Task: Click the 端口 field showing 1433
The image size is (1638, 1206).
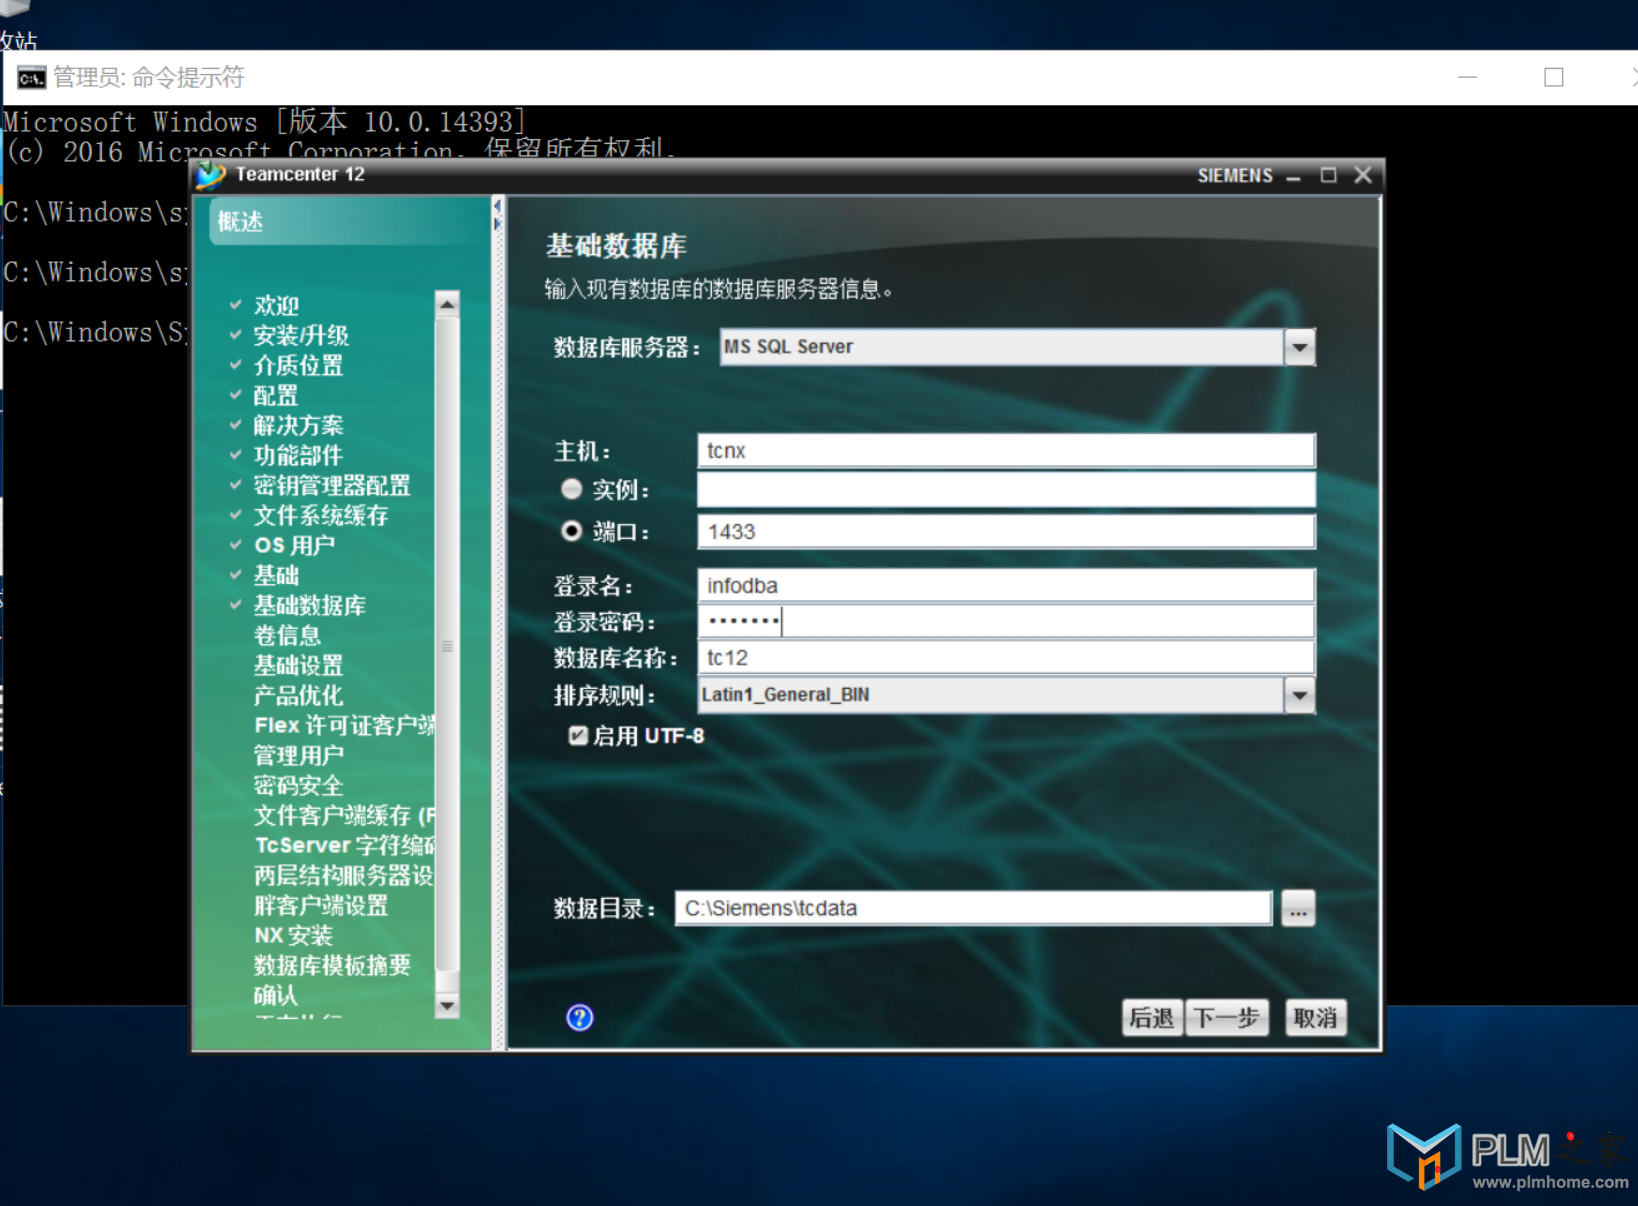Action: click(1006, 532)
